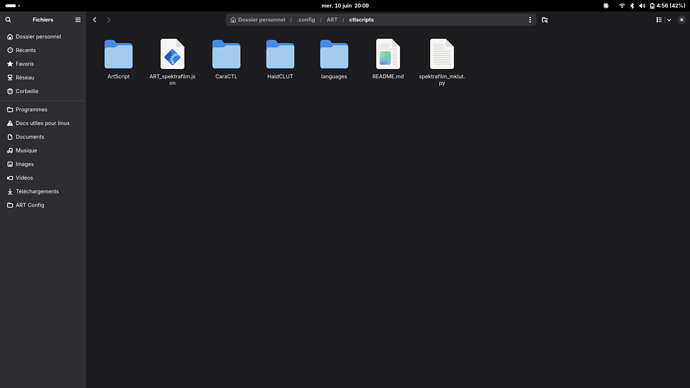The height and width of the screenshot is (388, 690).
Task: Navigate to Dossier personnel in path bar
Action: point(258,20)
